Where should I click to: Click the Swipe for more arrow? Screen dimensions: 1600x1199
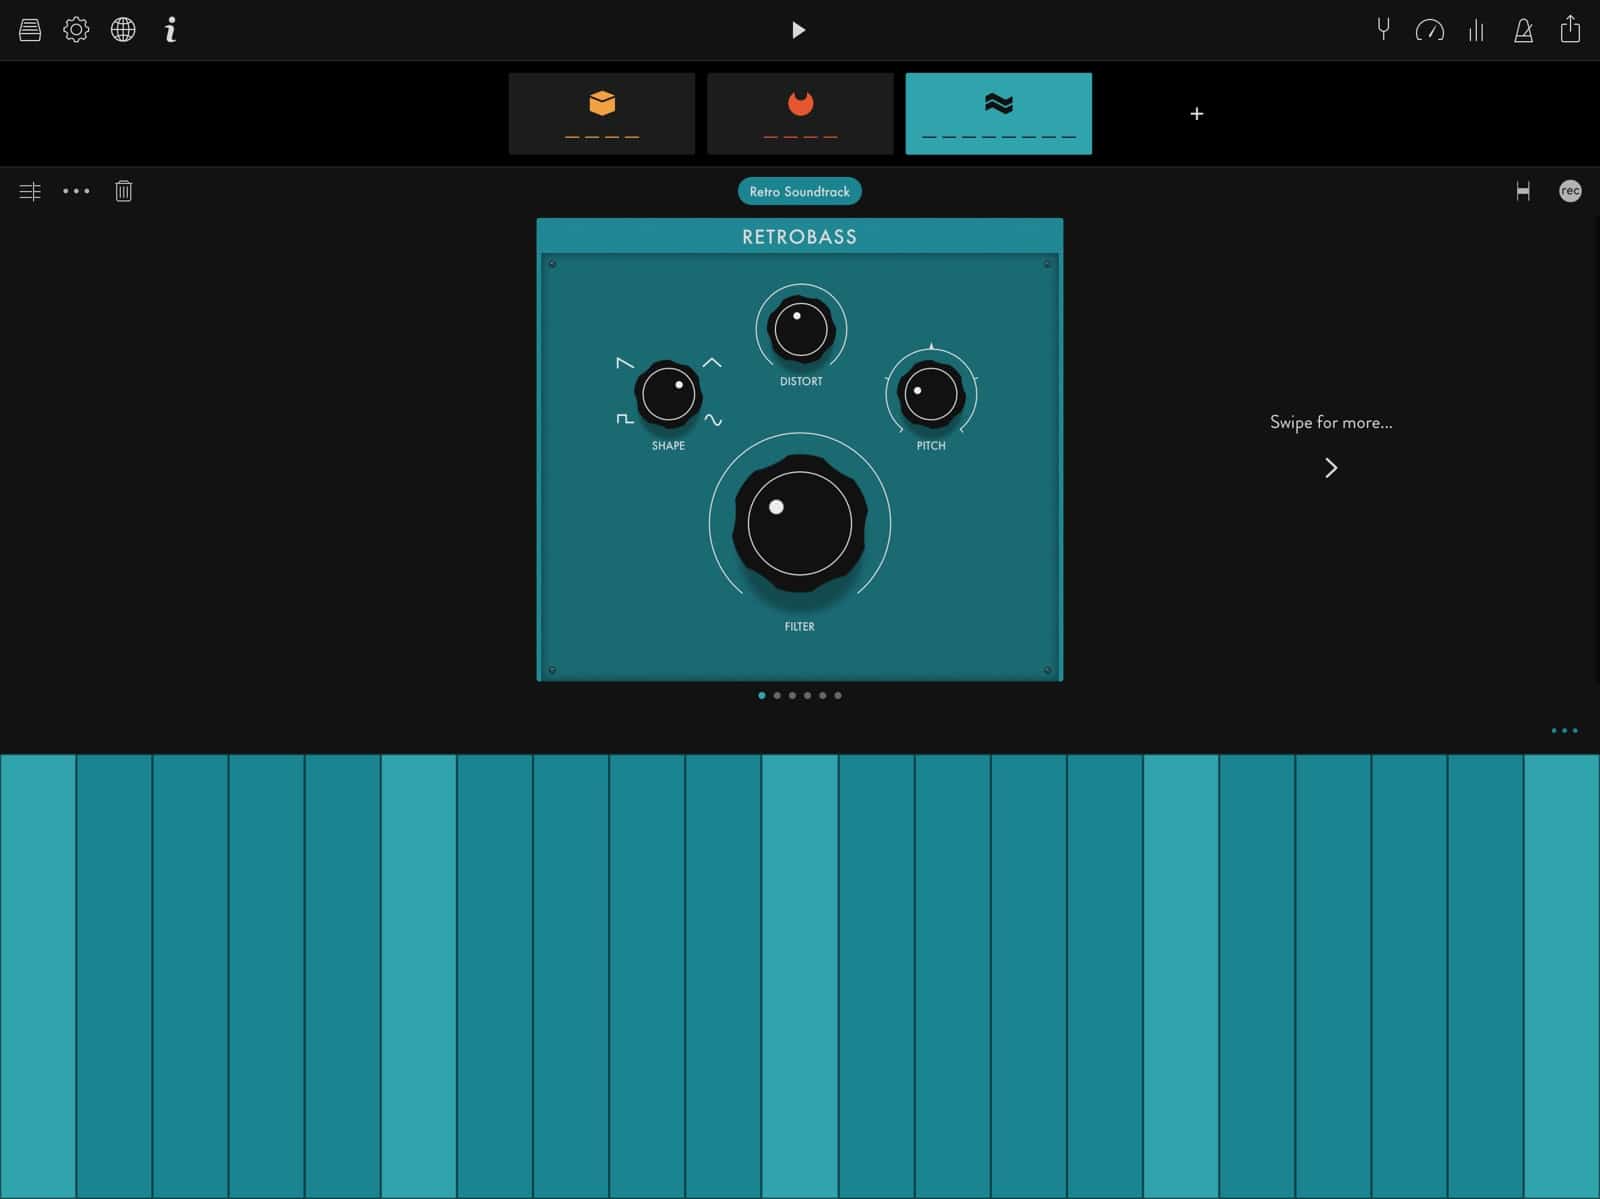(1331, 468)
